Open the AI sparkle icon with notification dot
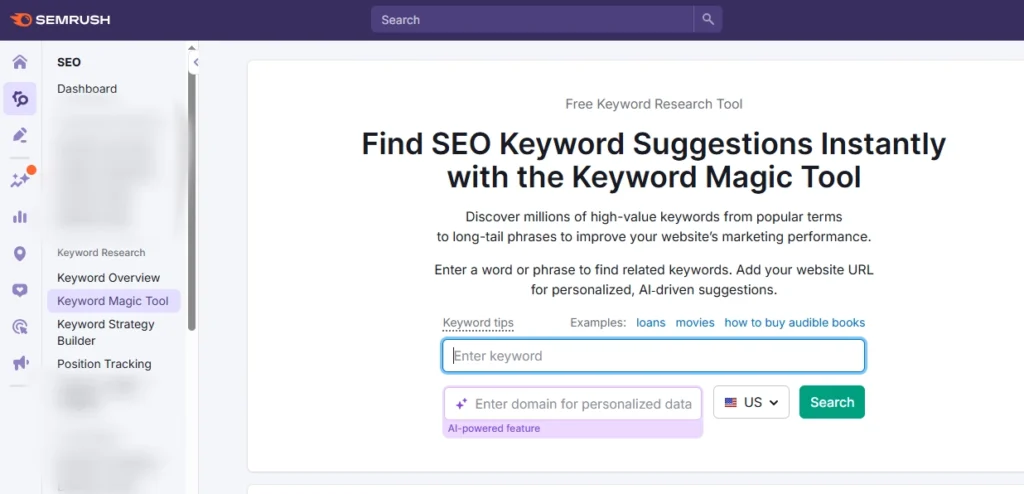Image resolution: width=1024 pixels, height=494 pixels. (20, 180)
